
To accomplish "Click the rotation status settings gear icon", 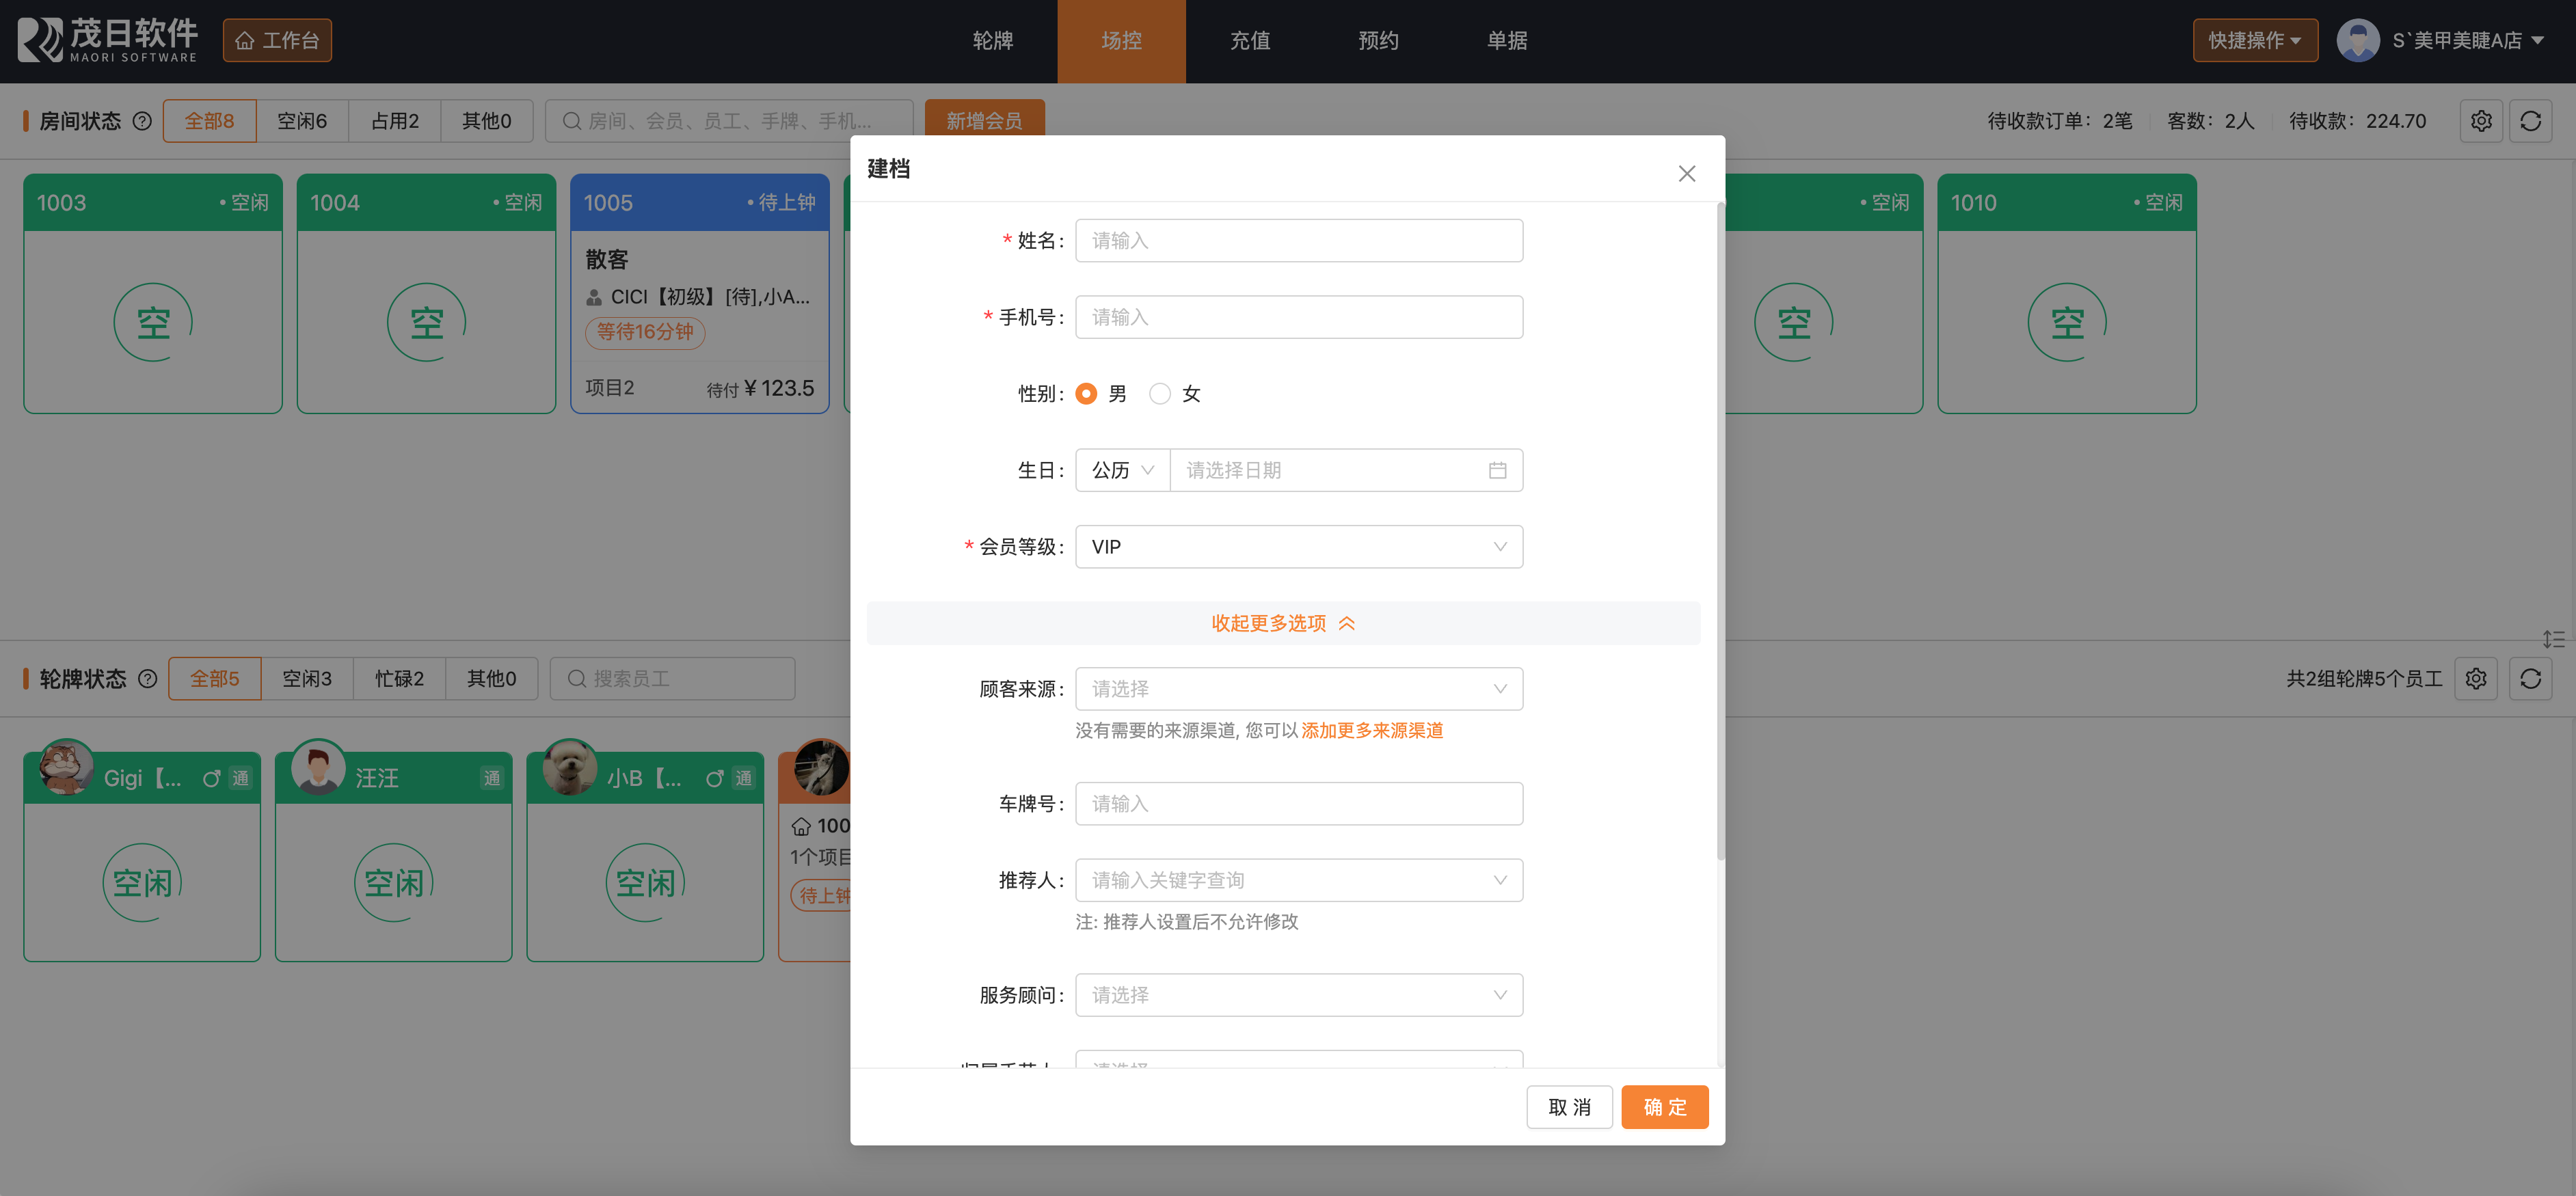I will pyautogui.click(x=2476, y=679).
